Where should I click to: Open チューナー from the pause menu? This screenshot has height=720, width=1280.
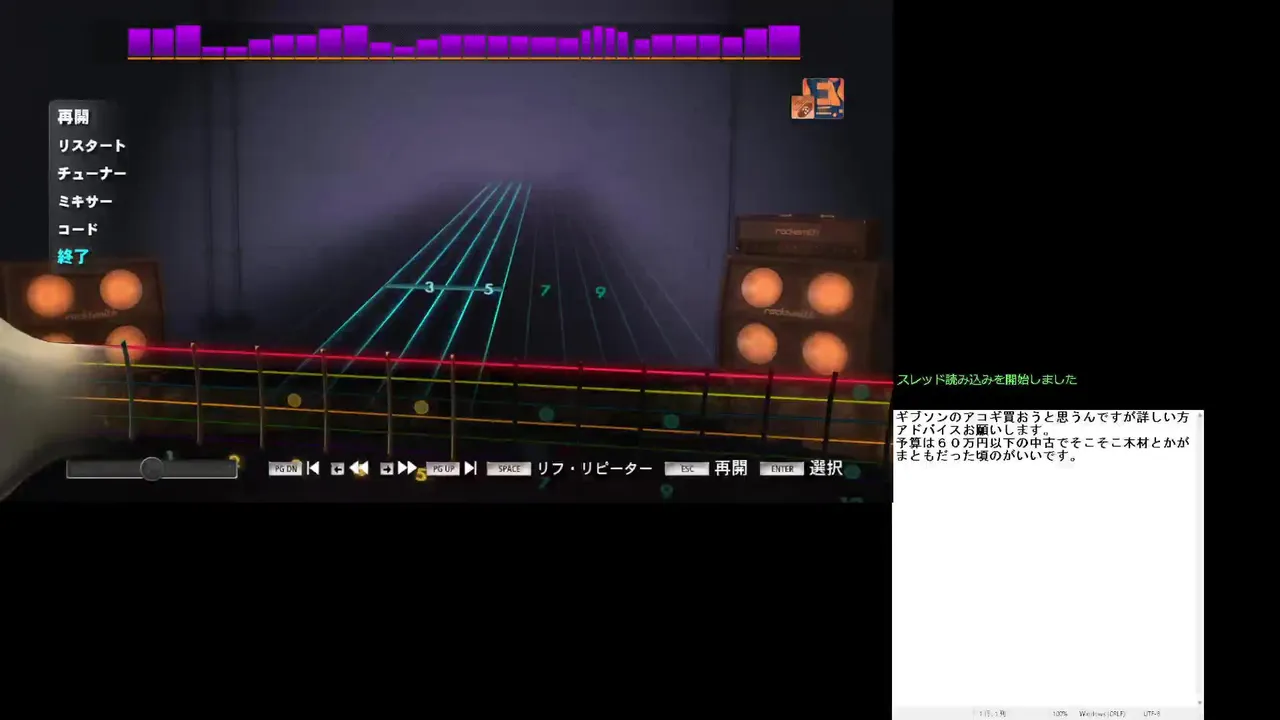(x=91, y=173)
